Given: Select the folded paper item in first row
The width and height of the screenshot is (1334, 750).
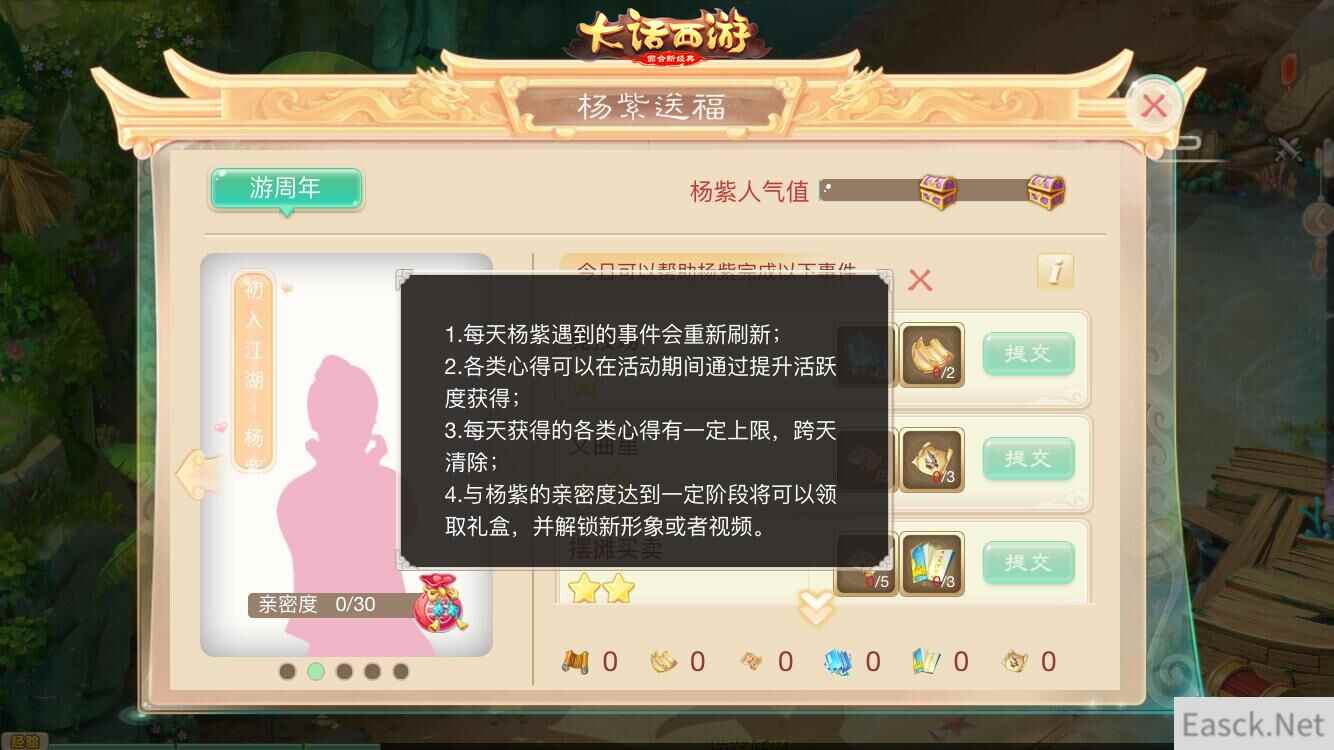Looking at the screenshot, I should coord(932,355).
